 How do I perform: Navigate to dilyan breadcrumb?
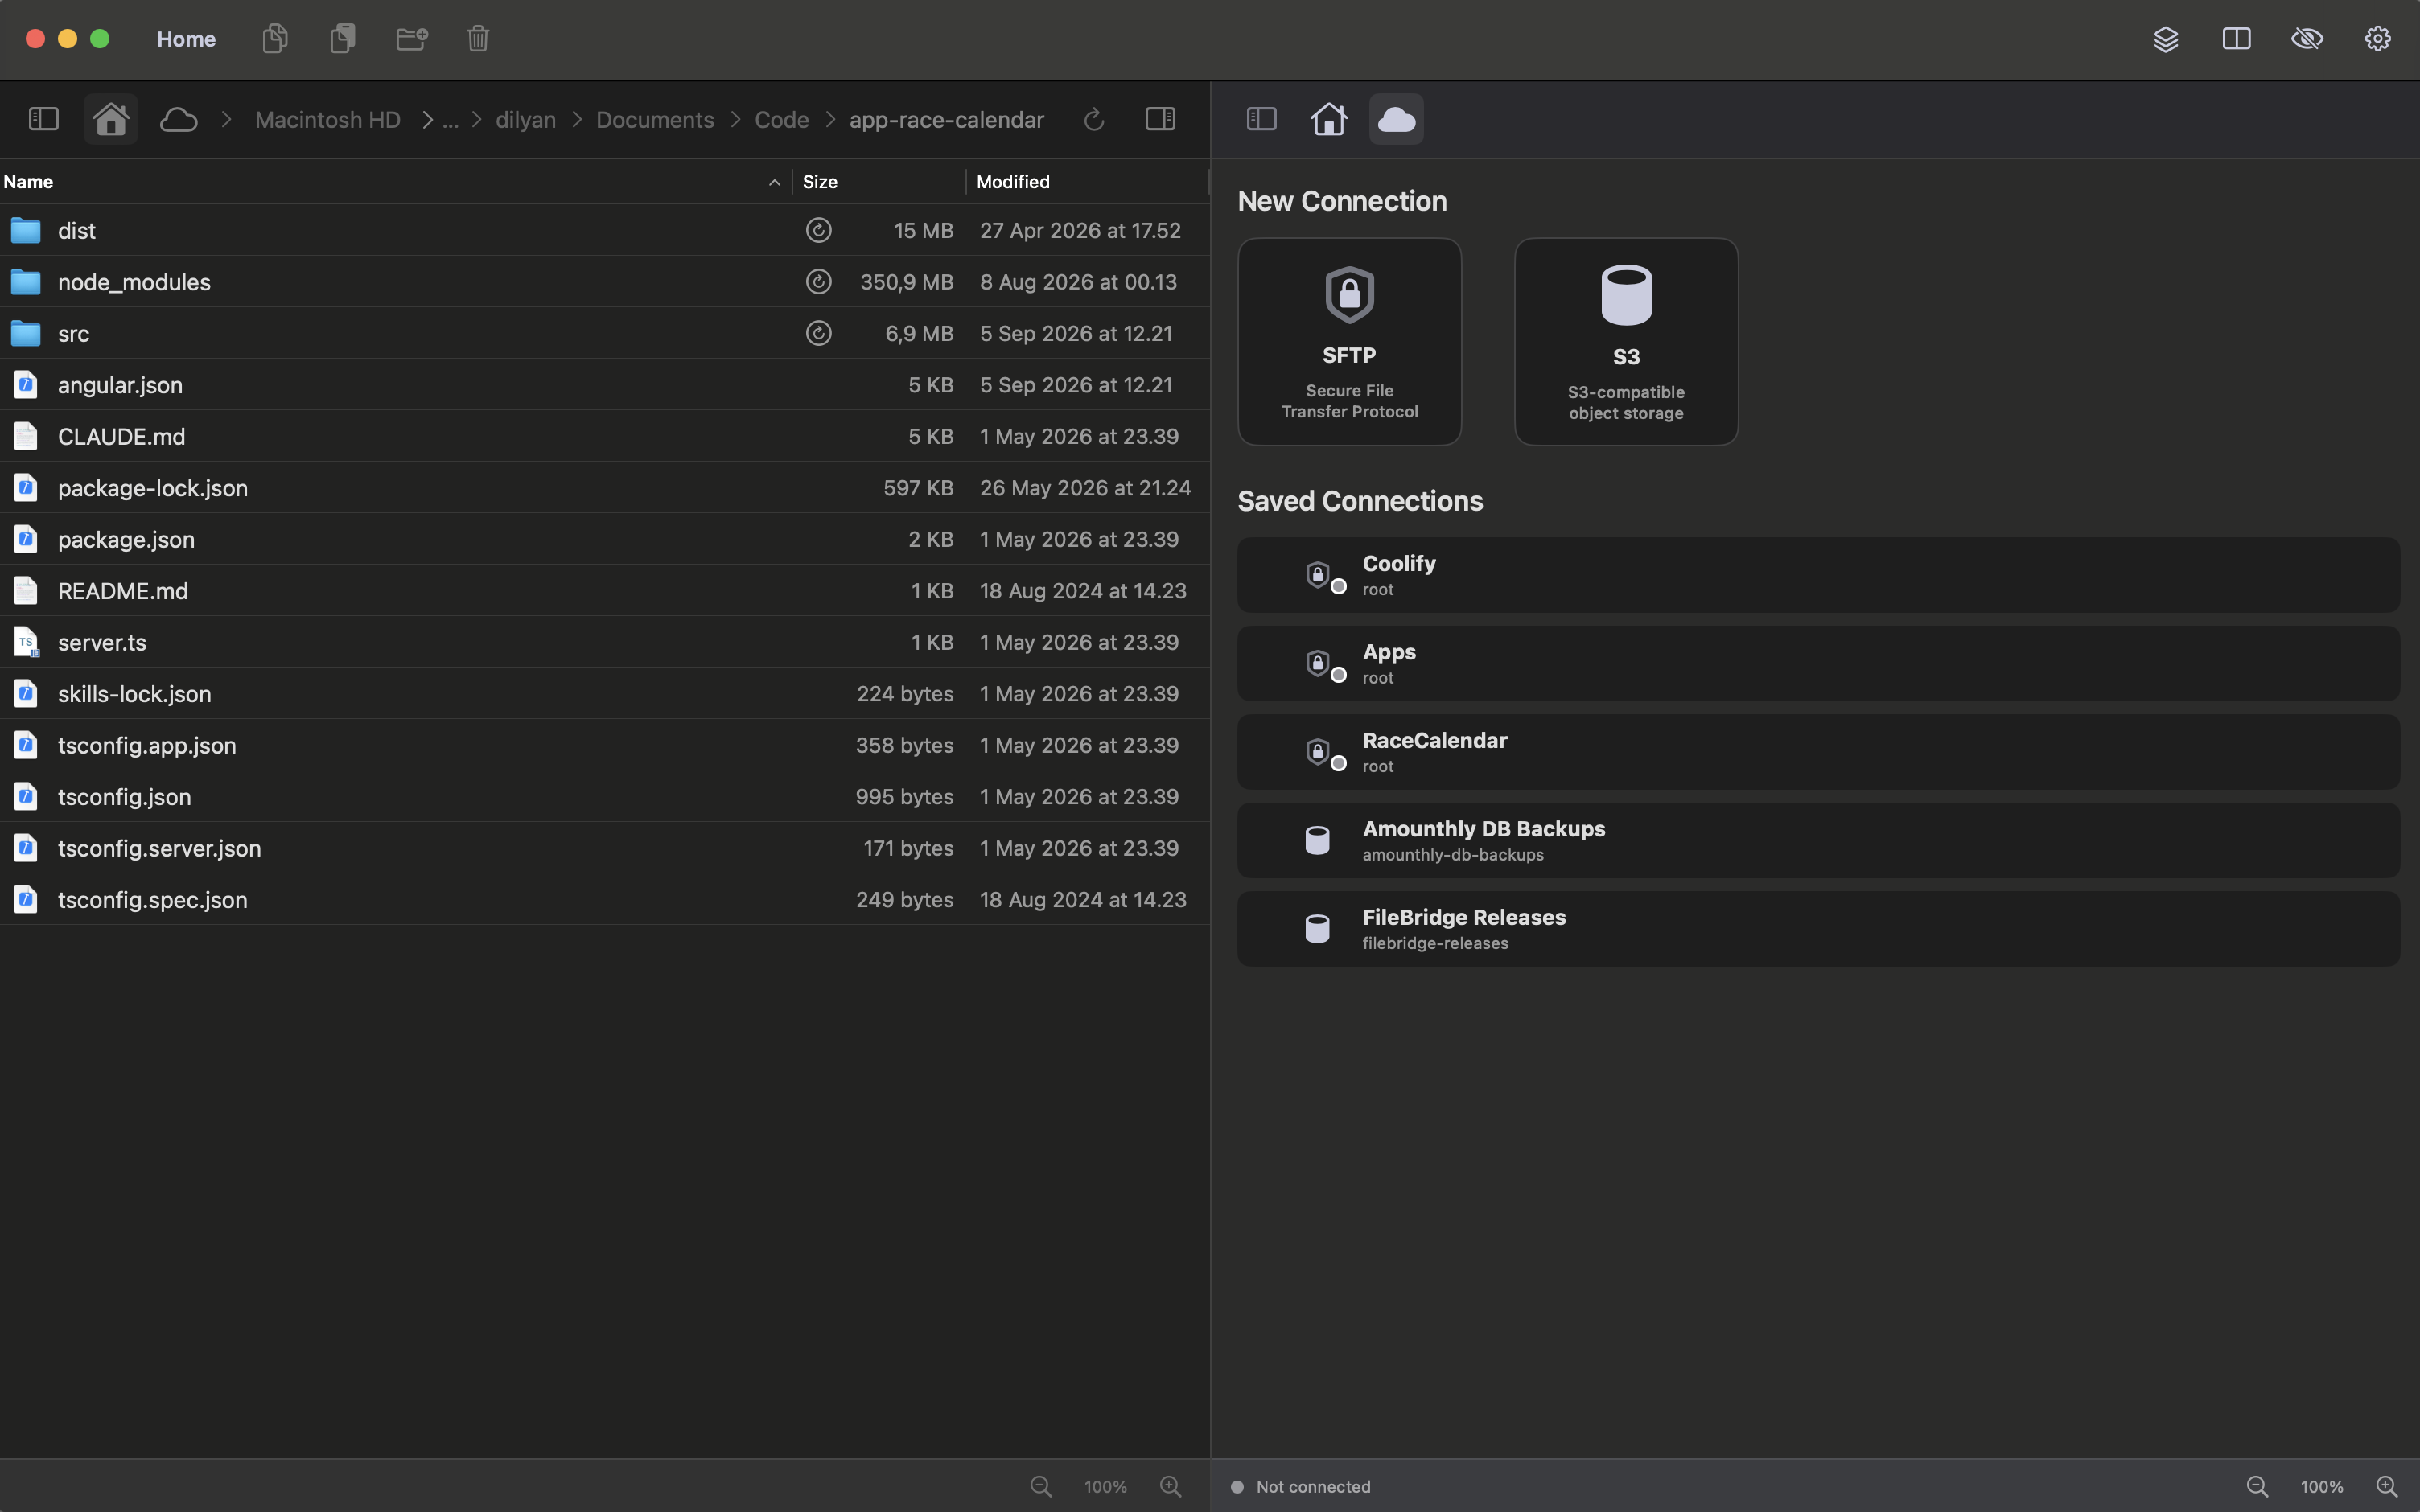(x=525, y=120)
